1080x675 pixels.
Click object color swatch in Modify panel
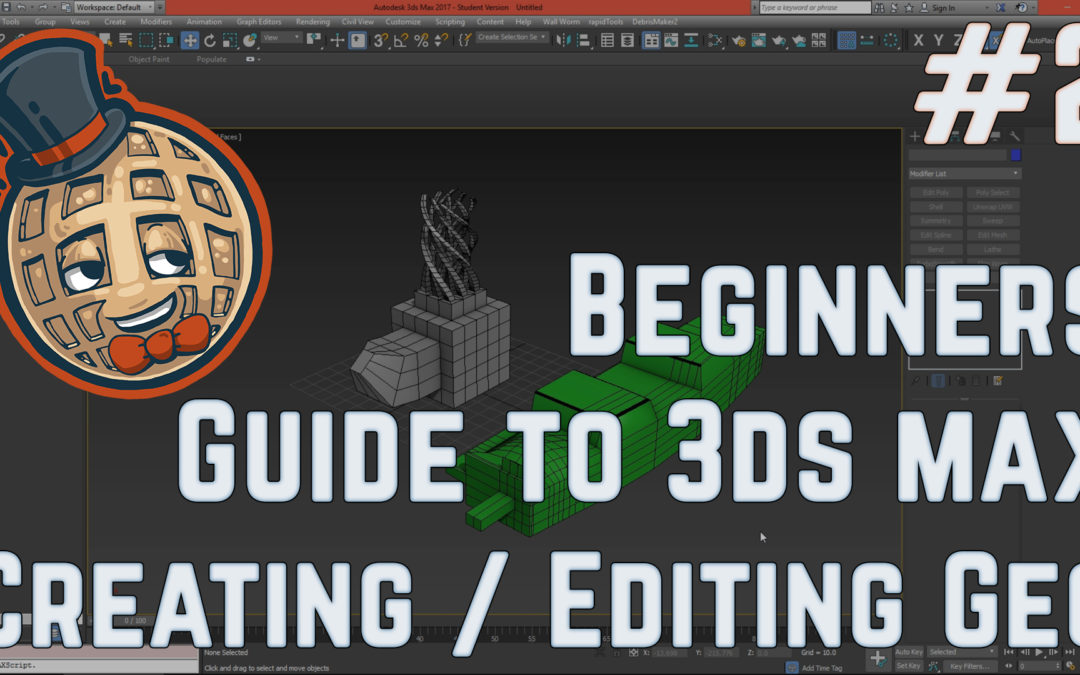pos(1015,155)
